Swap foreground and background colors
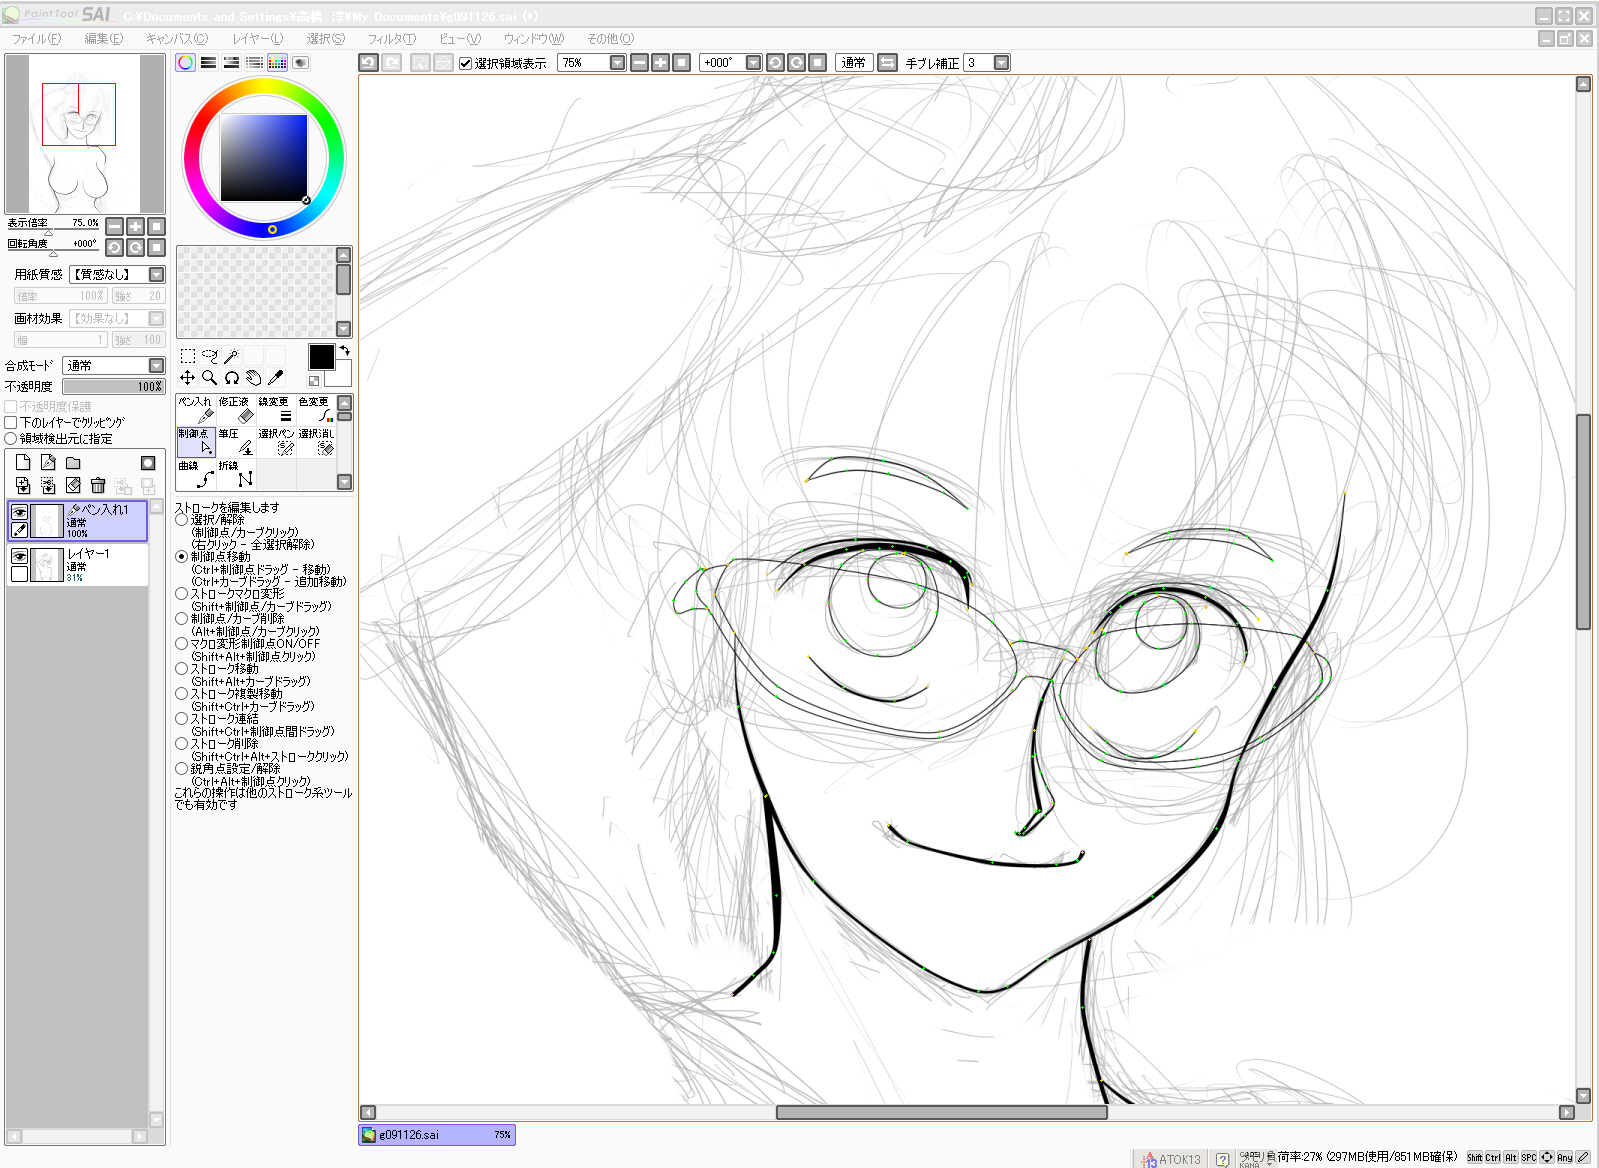Viewport: 1599px width, 1168px height. tap(345, 351)
